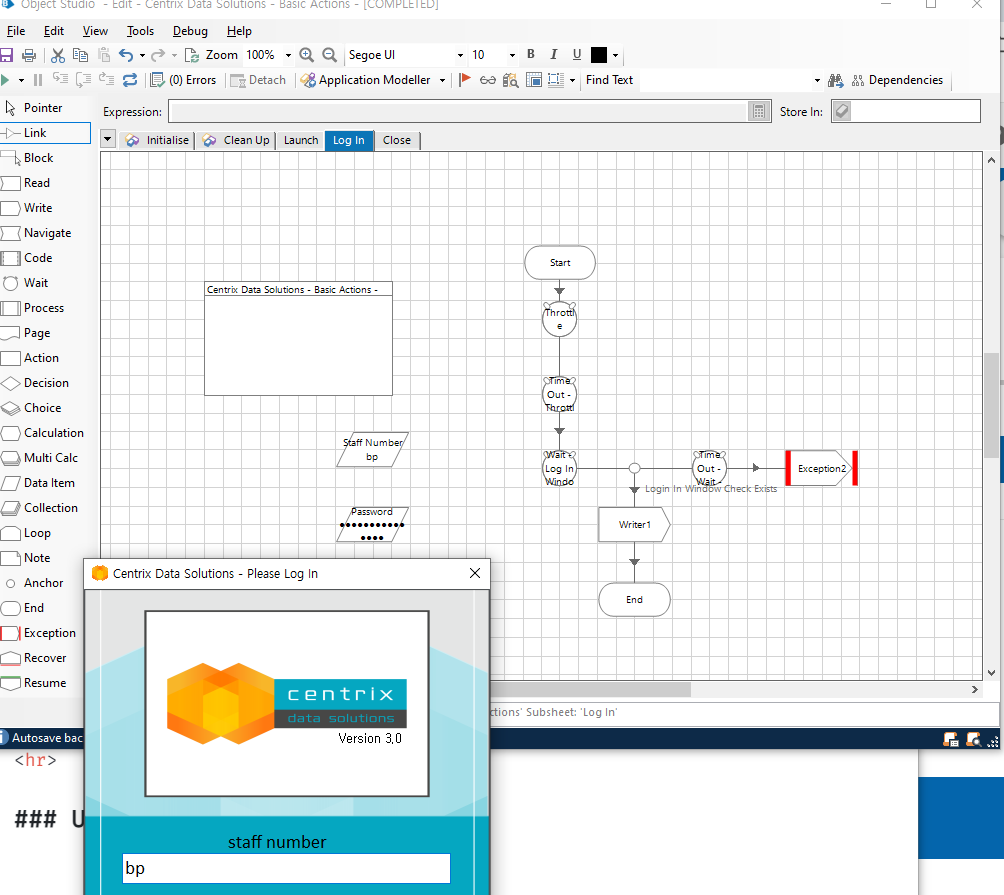Click the red breakpoint flag icon
The height and width of the screenshot is (895, 1004).
point(466,80)
